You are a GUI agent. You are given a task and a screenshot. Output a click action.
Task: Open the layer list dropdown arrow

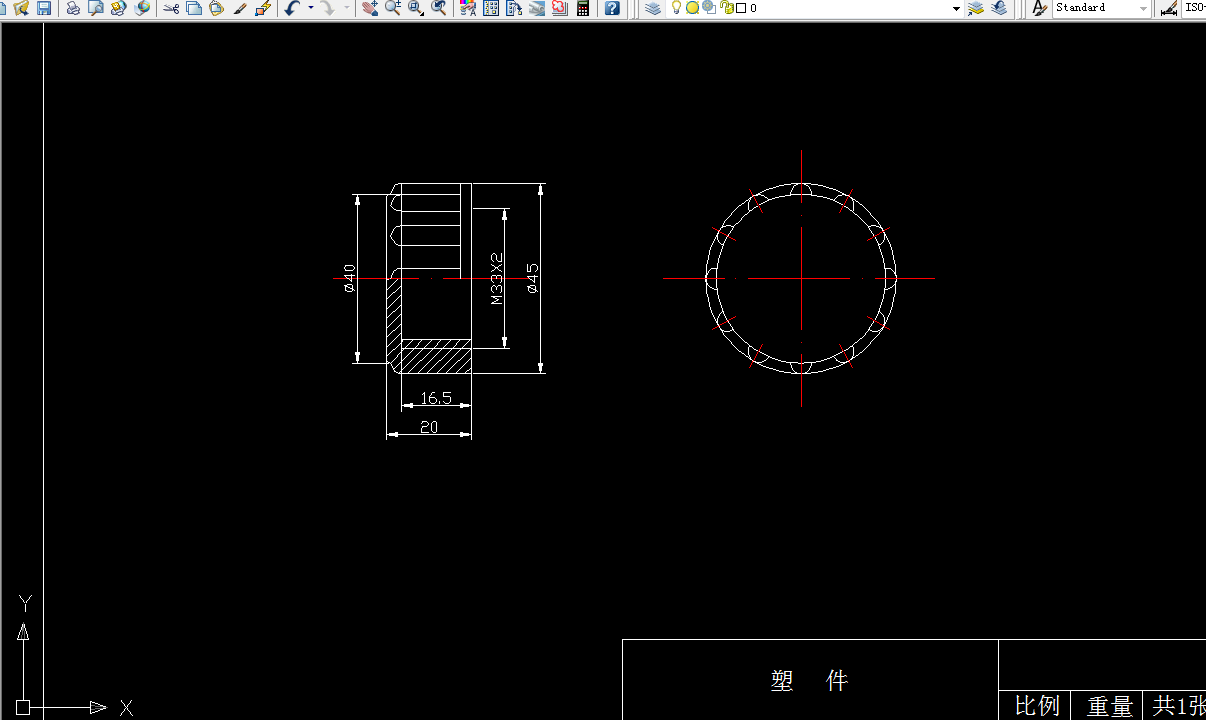tap(956, 8)
